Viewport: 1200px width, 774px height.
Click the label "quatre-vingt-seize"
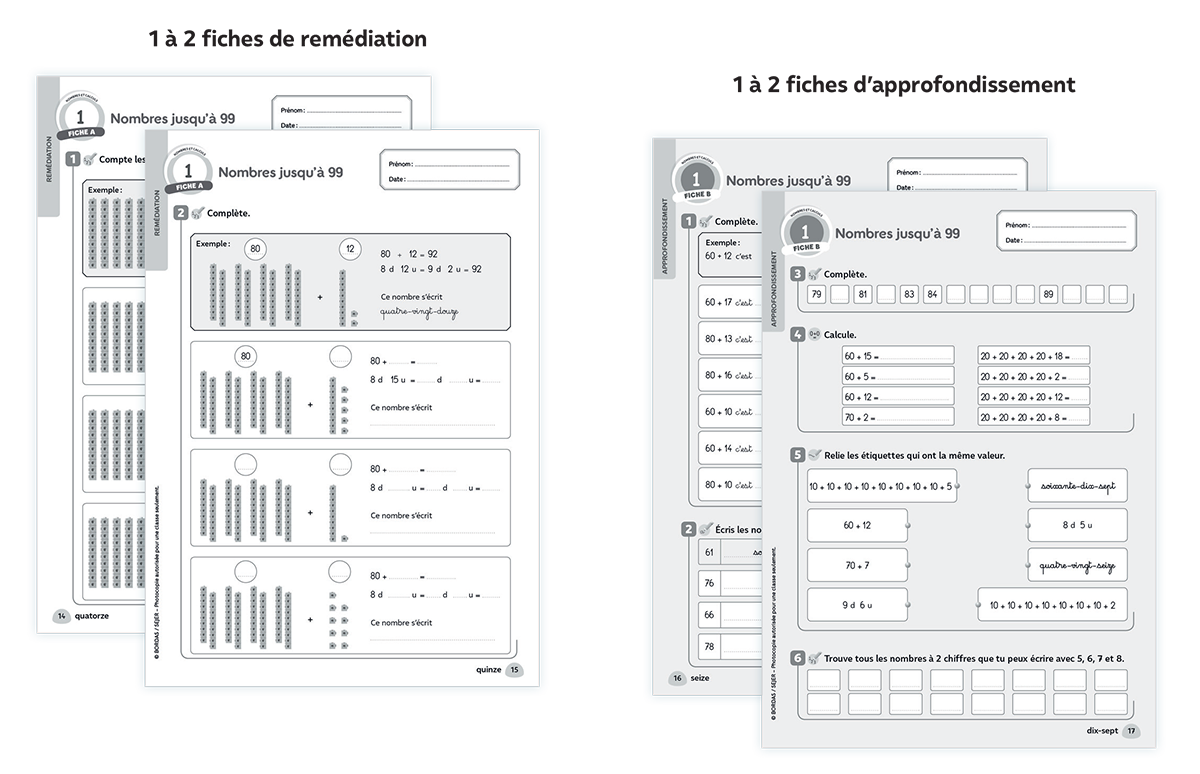point(1077,565)
